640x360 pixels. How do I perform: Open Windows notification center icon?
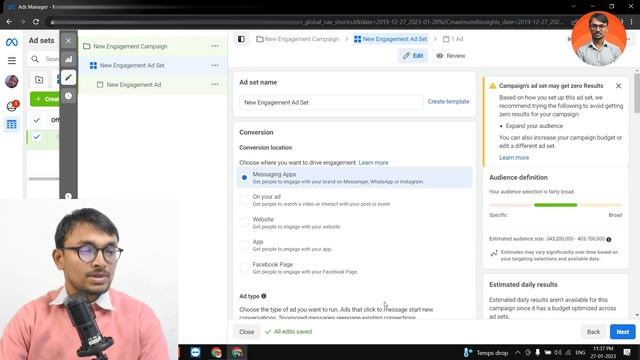[627, 352]
